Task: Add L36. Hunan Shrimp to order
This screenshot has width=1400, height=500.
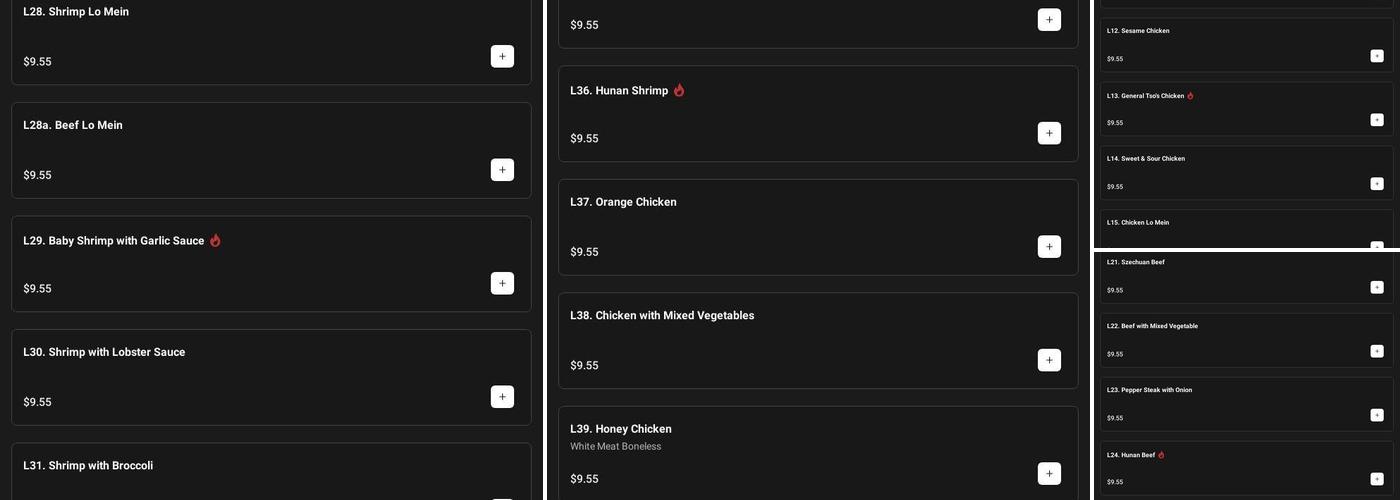Action: [x=1049, y=133]
